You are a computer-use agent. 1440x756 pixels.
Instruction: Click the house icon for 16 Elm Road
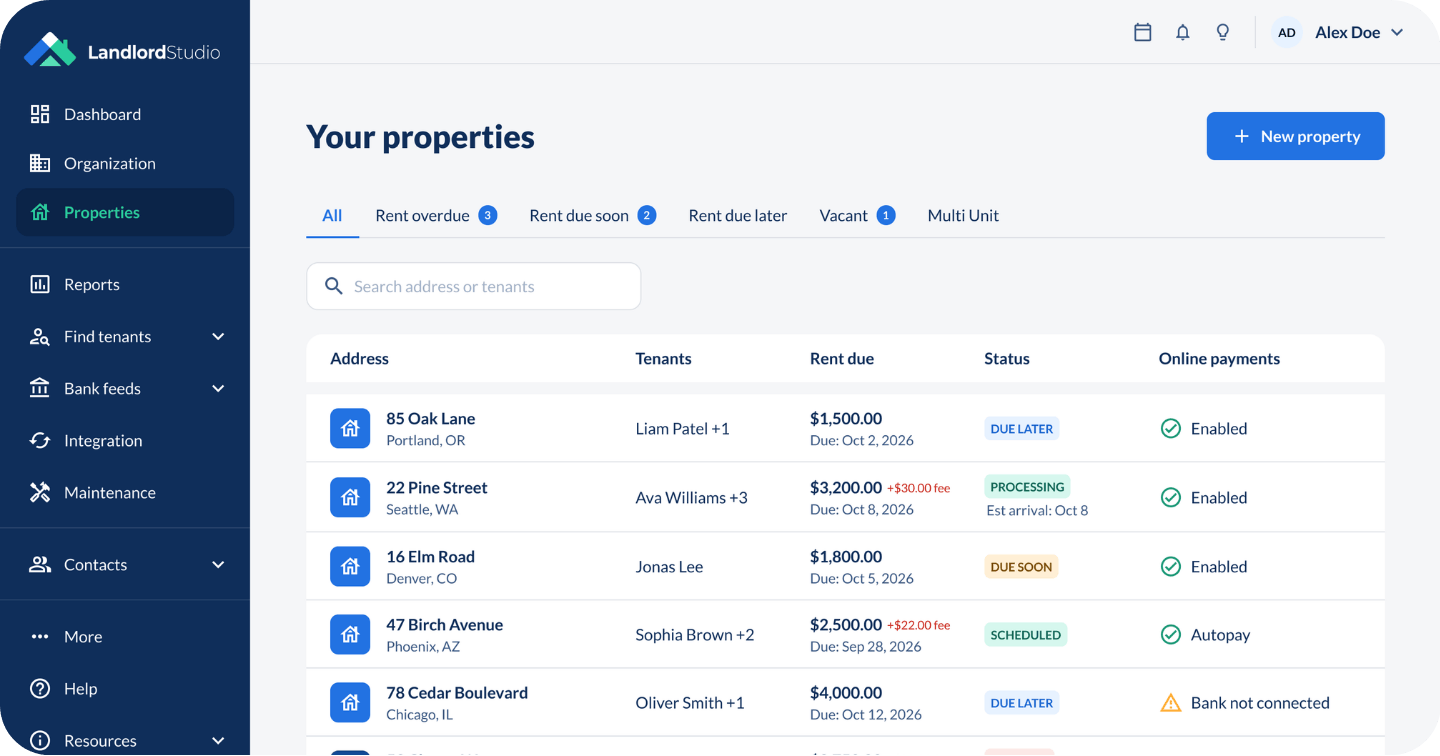(x=350, y=566)
